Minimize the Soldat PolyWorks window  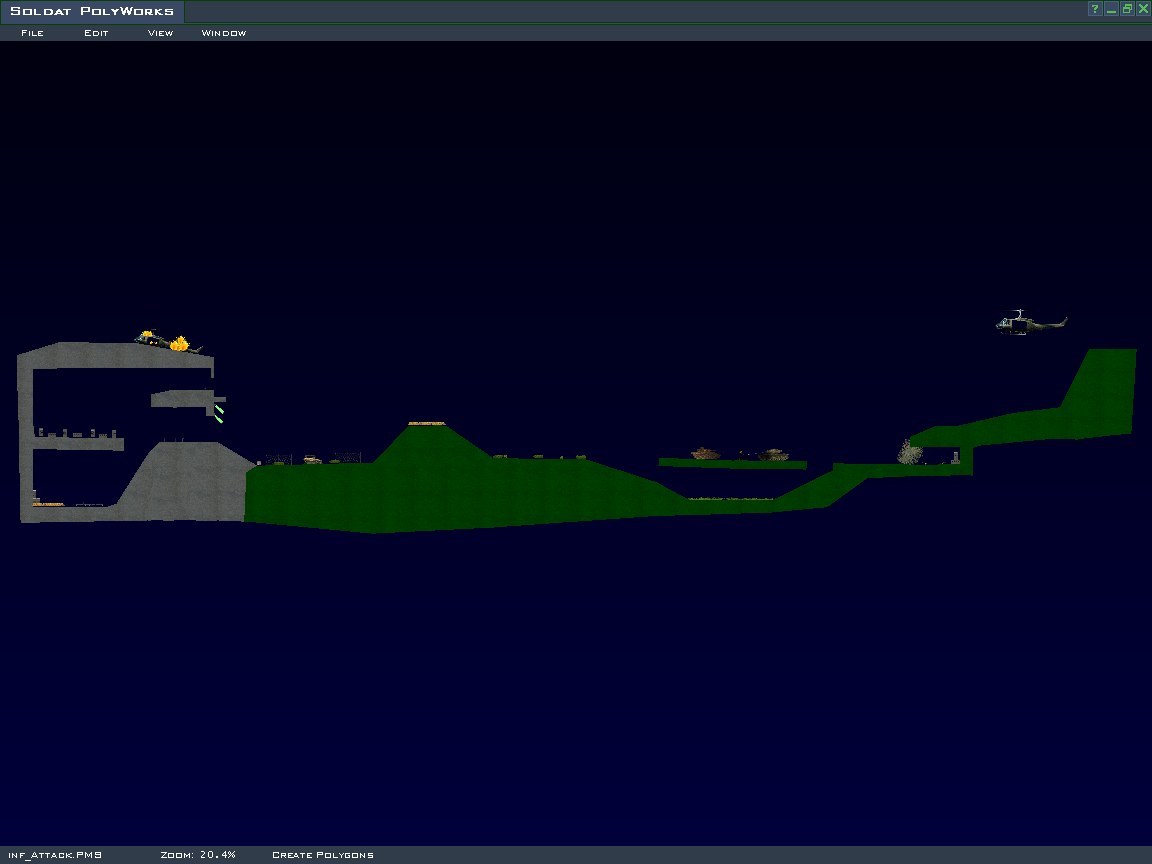tap(1111, 9)
